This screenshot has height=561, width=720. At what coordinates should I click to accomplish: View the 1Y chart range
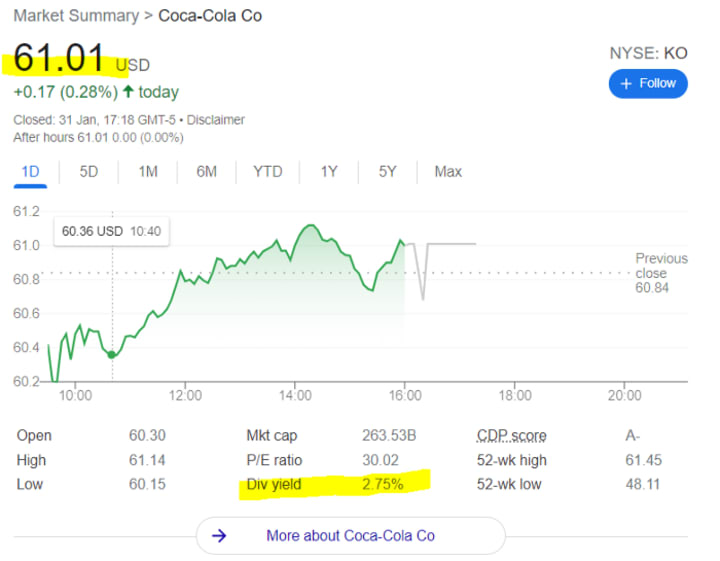coord(329,172)
